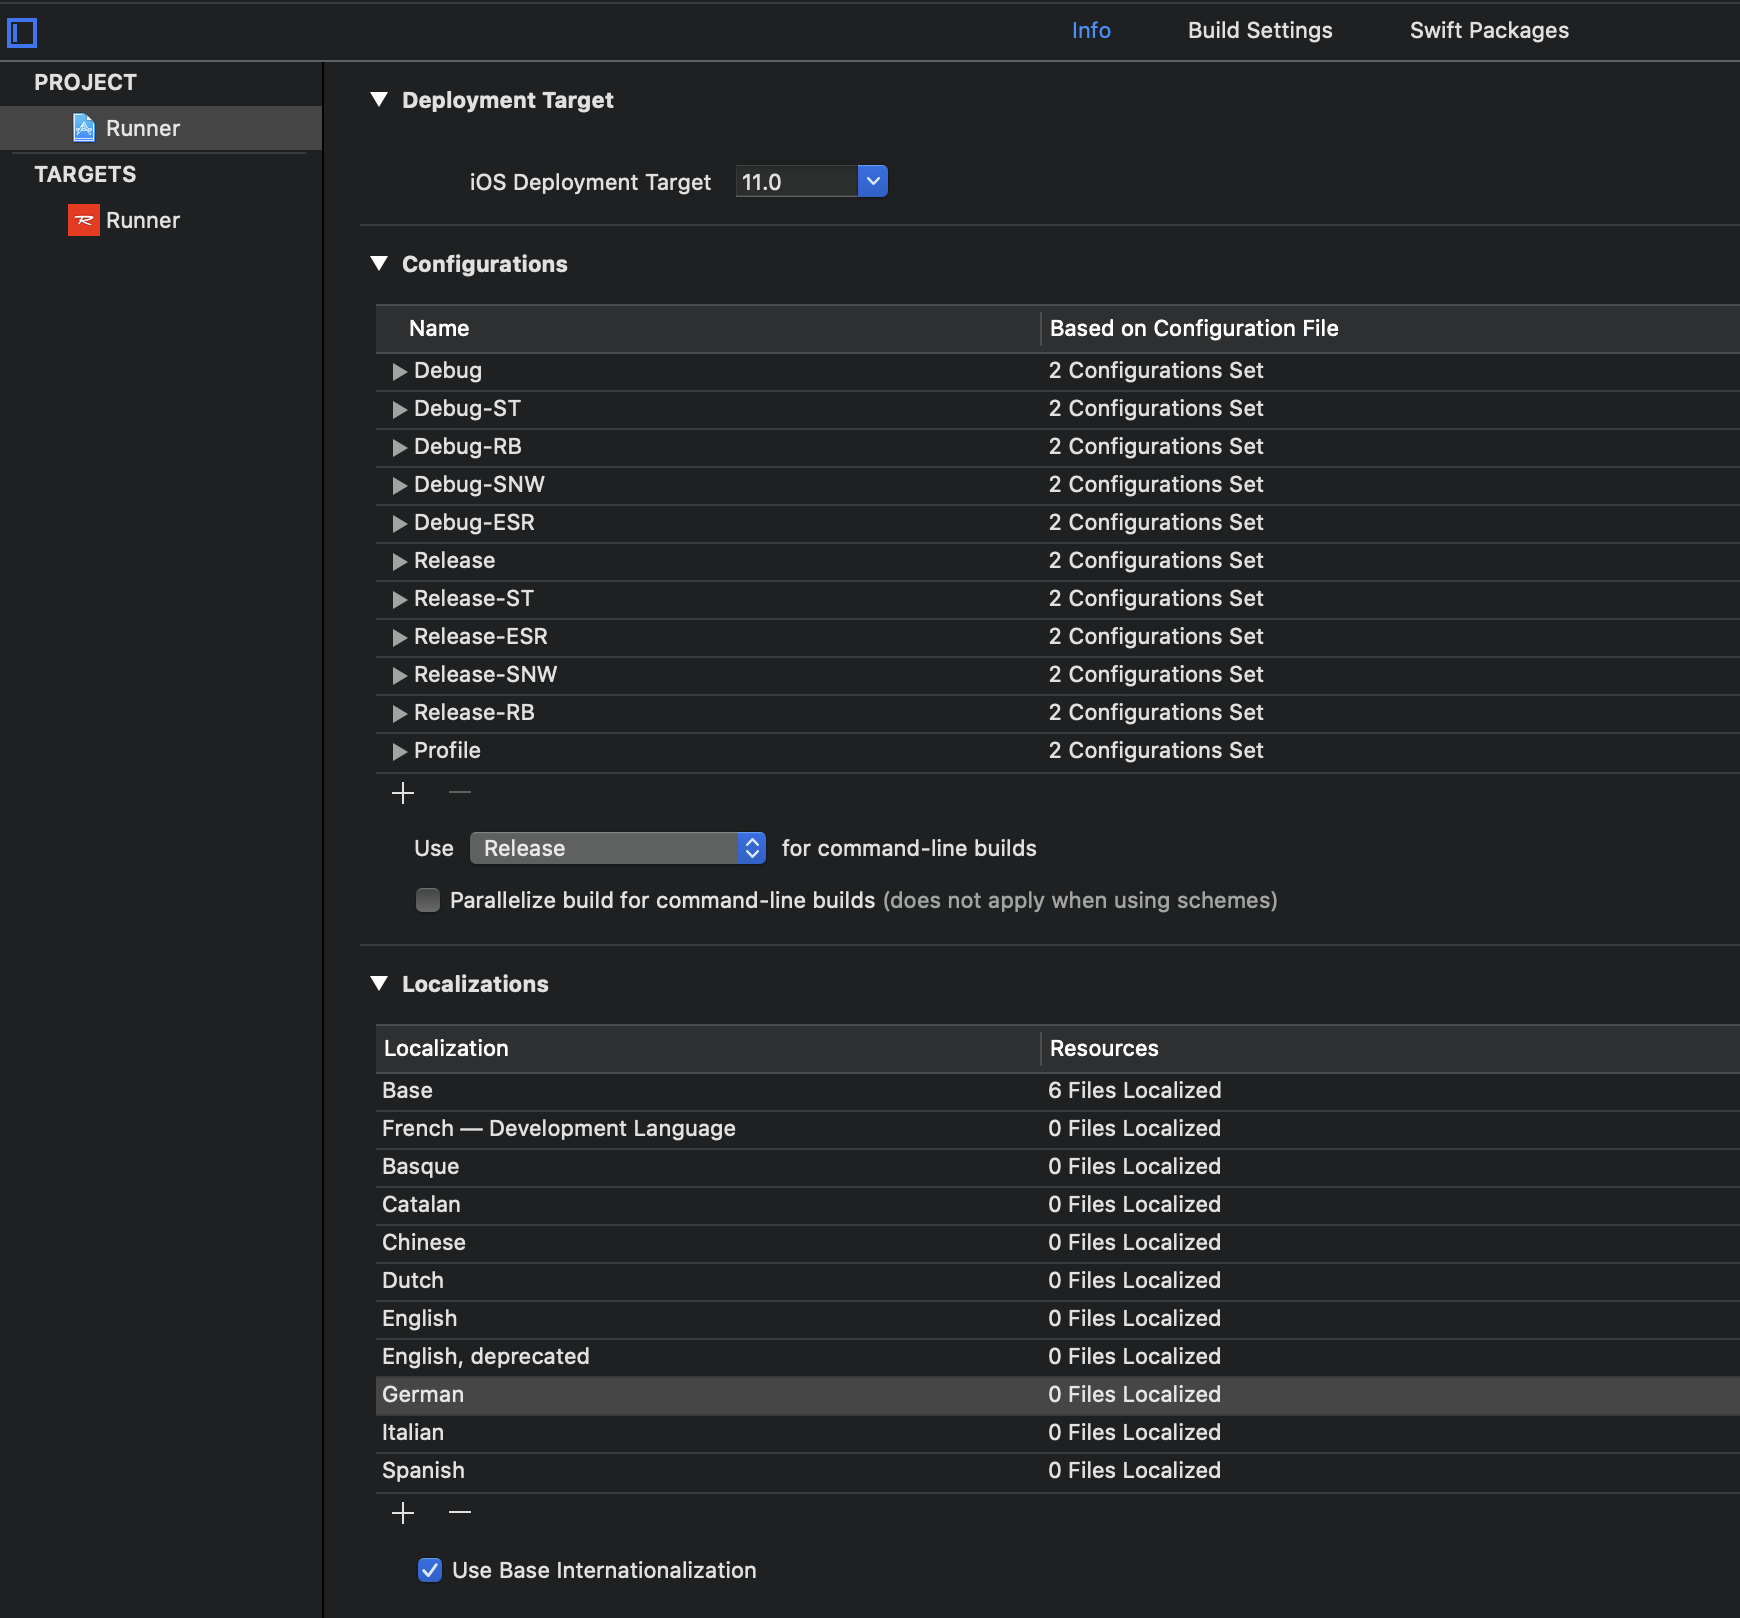Click the iOS Deployment Target text field
The height and width of the screenshot is (1618, 1740).
pos(797,181)
